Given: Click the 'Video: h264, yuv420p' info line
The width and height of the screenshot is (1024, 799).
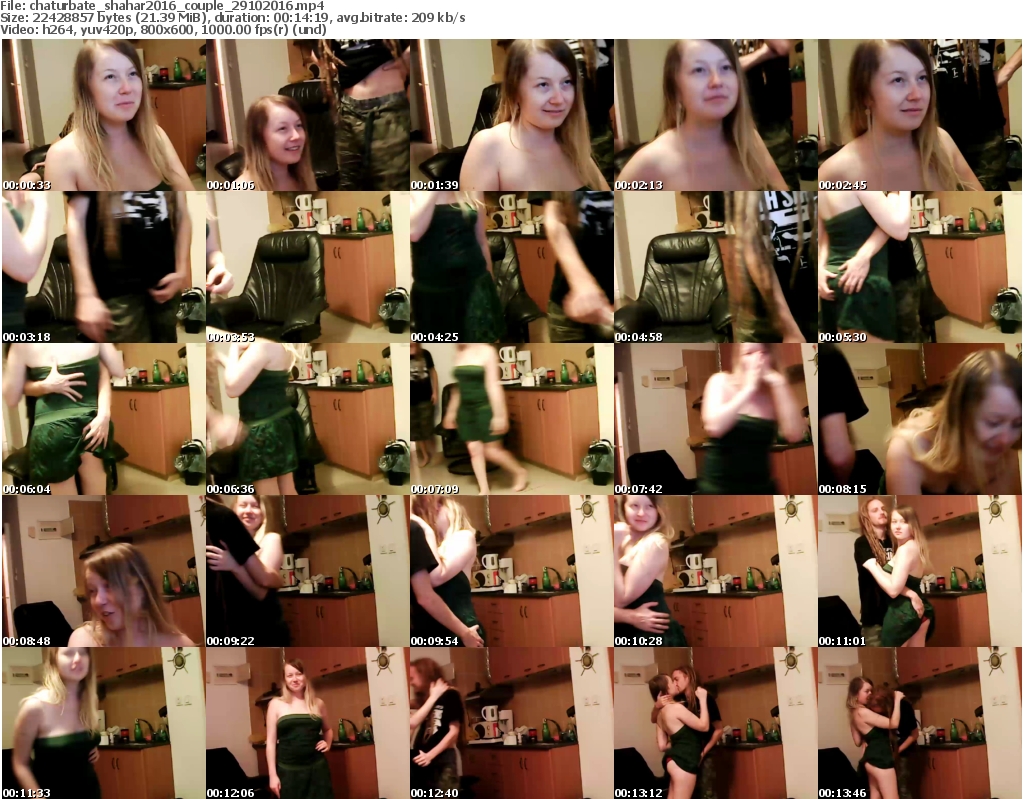Looking at the screenshot, I should [x=163, y=29].
